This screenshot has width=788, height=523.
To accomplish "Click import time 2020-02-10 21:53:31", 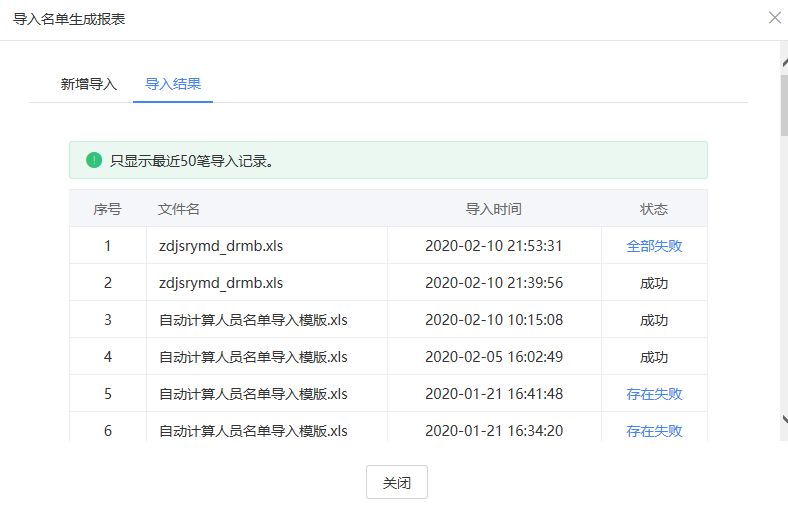I will [x=494, y=246].
